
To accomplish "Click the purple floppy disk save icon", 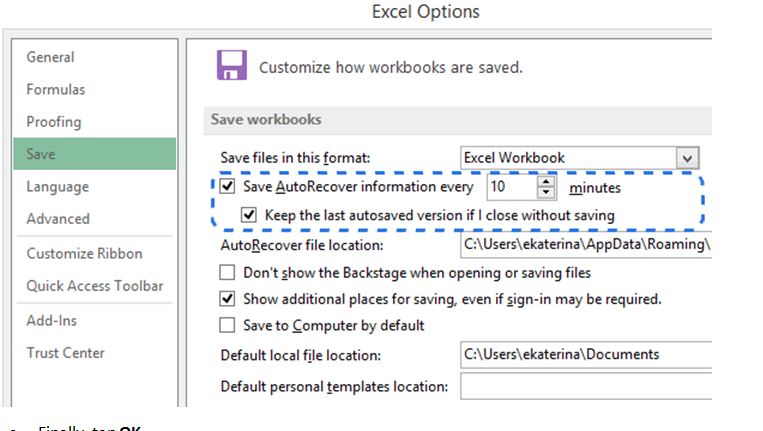I will [x=232, y=65].
